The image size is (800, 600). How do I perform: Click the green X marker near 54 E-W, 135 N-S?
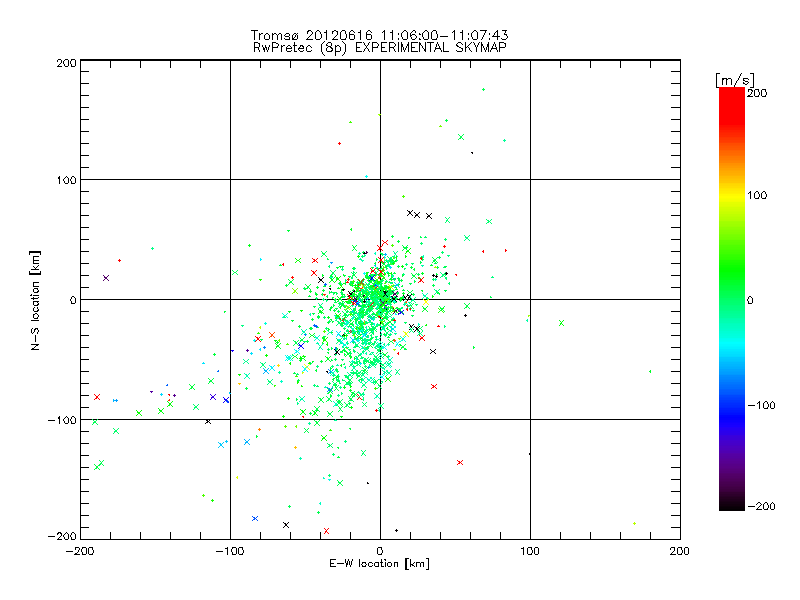461,137
